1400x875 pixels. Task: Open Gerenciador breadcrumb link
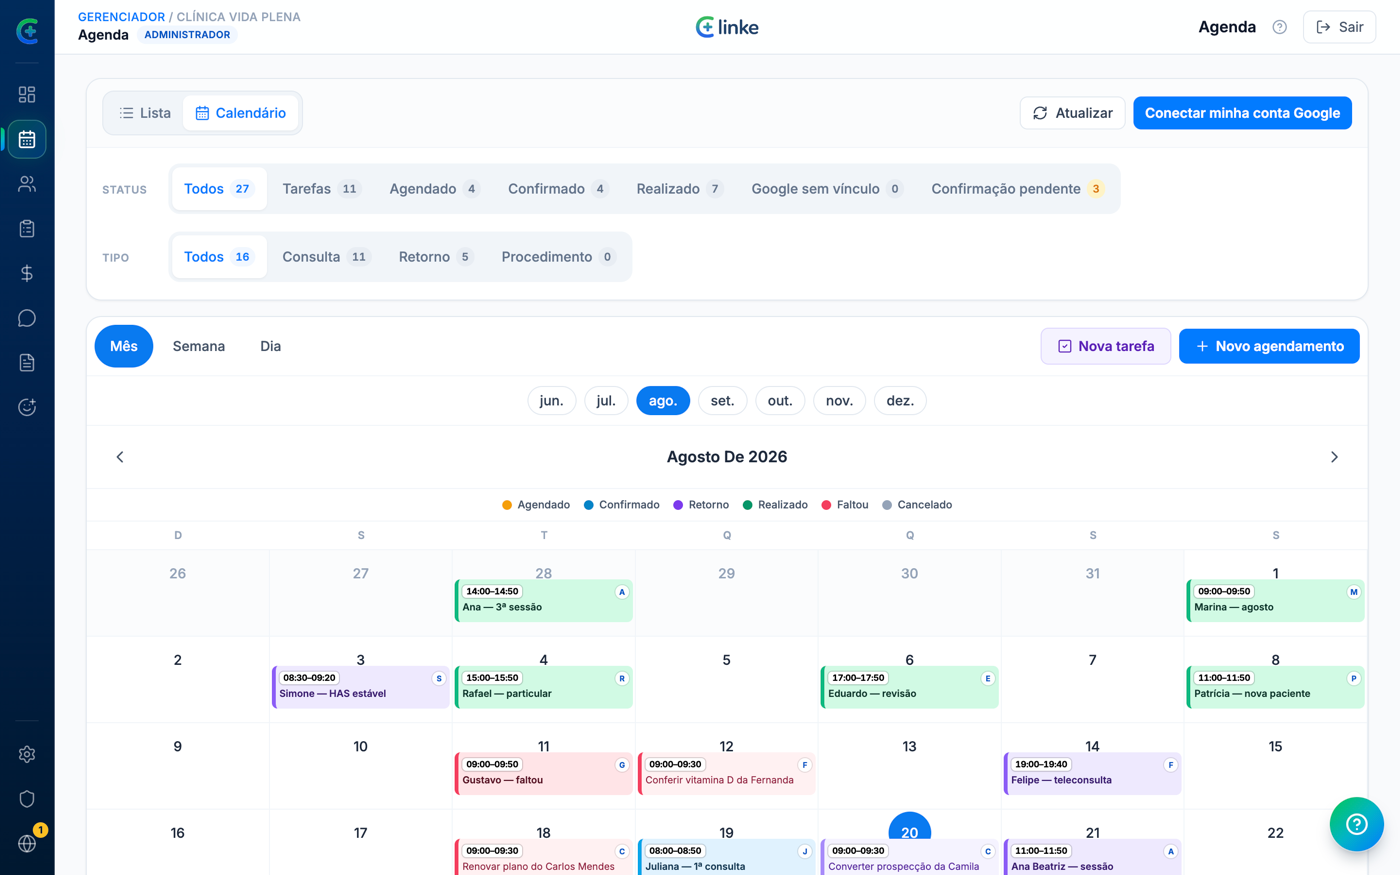click(x=121, y=17)
